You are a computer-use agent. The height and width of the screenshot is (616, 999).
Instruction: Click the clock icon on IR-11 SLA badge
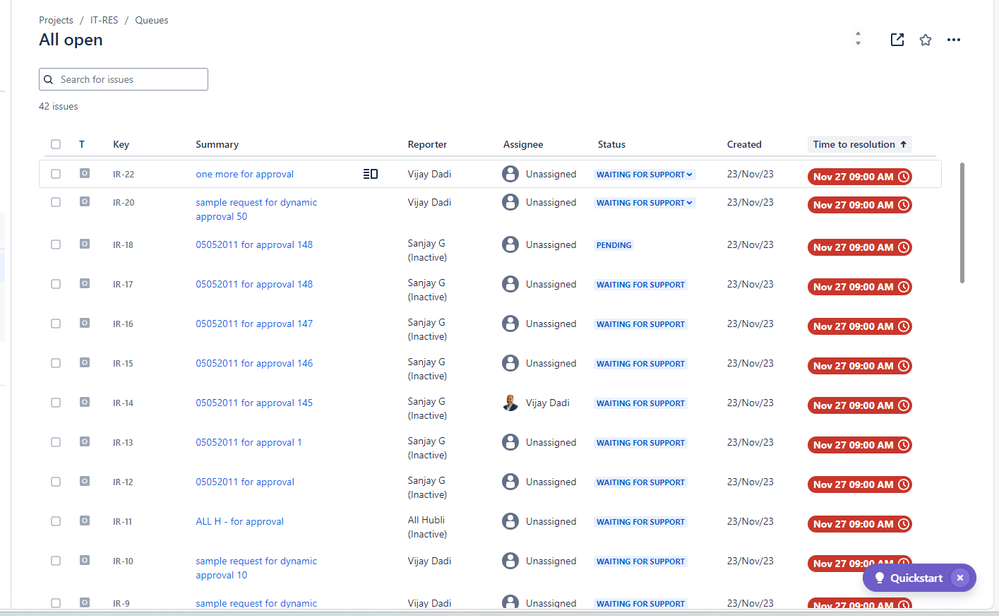click(x=903, y=524)
